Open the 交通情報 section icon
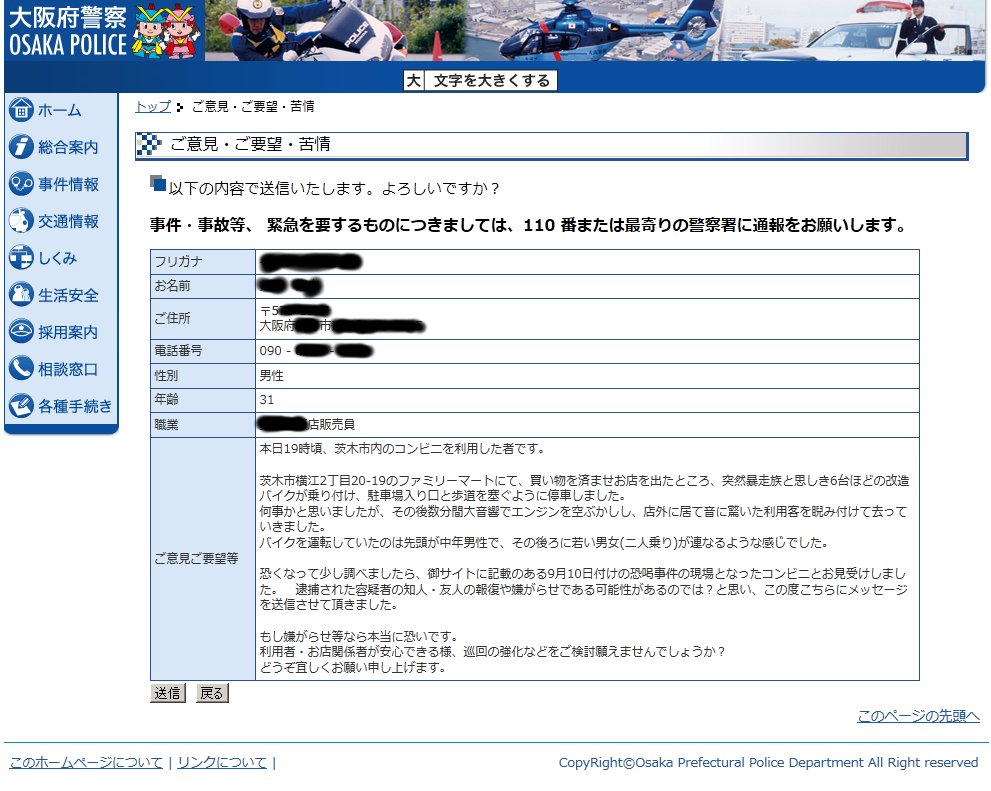Viewport: 991px width, 791px height. (20, 221)
